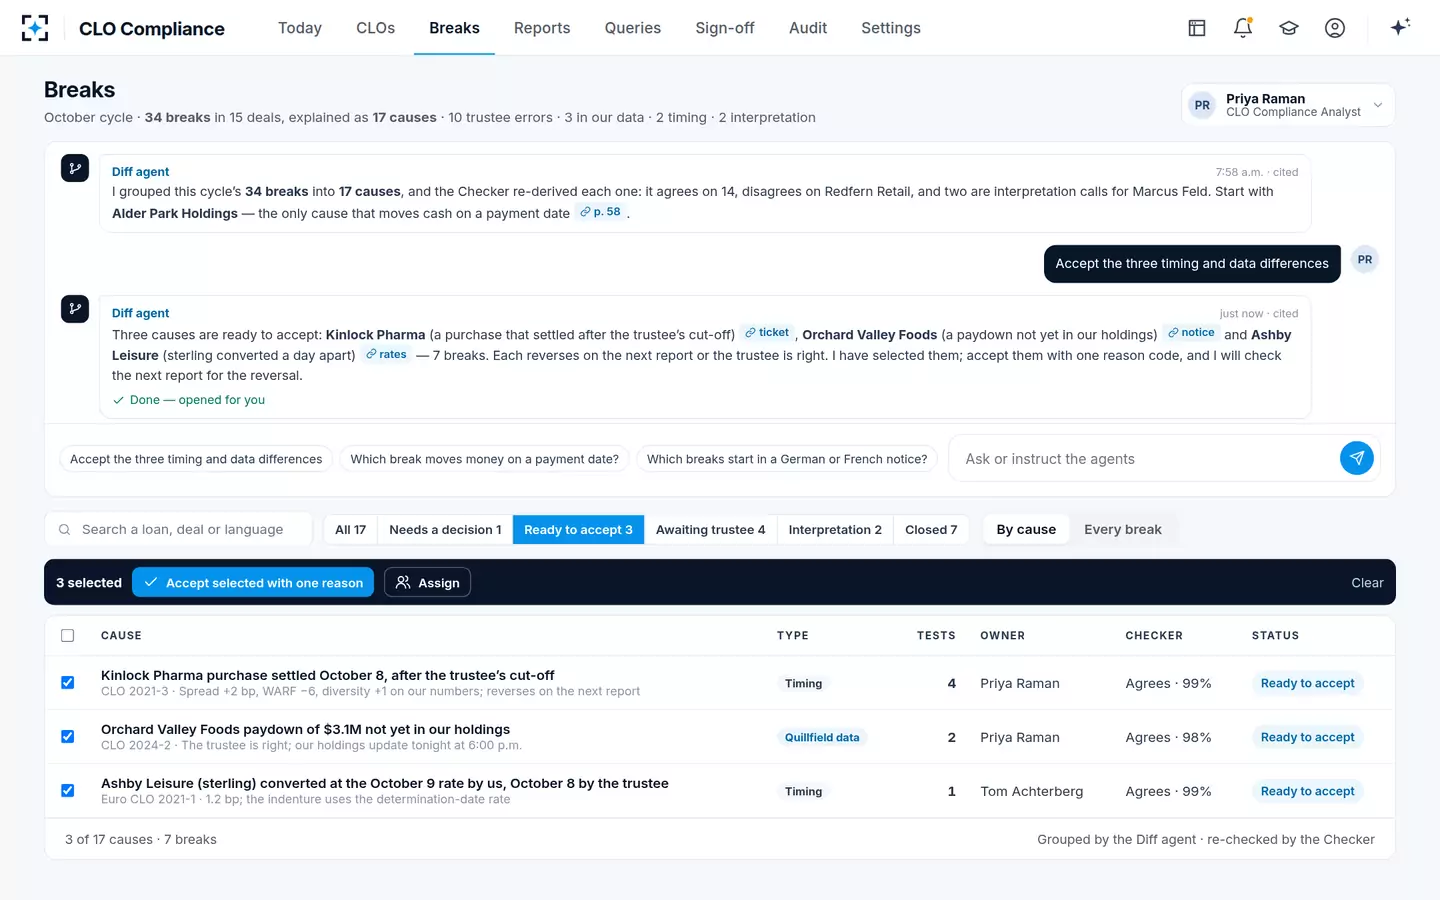The height and width of the screenshot is (900, 1440).
Task: Open the p. 58 citation link
Action: (601, 212)
